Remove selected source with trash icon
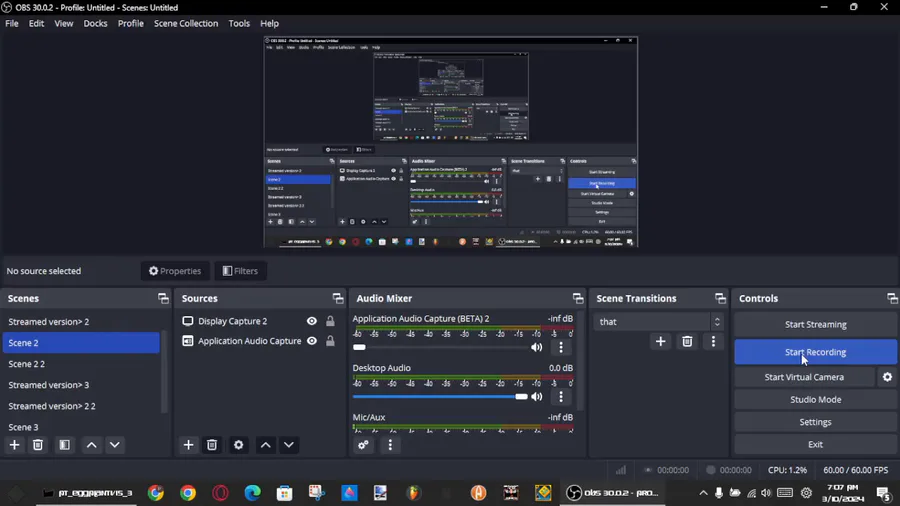This screenshot has height=506, width=900. tap(212, 445)
